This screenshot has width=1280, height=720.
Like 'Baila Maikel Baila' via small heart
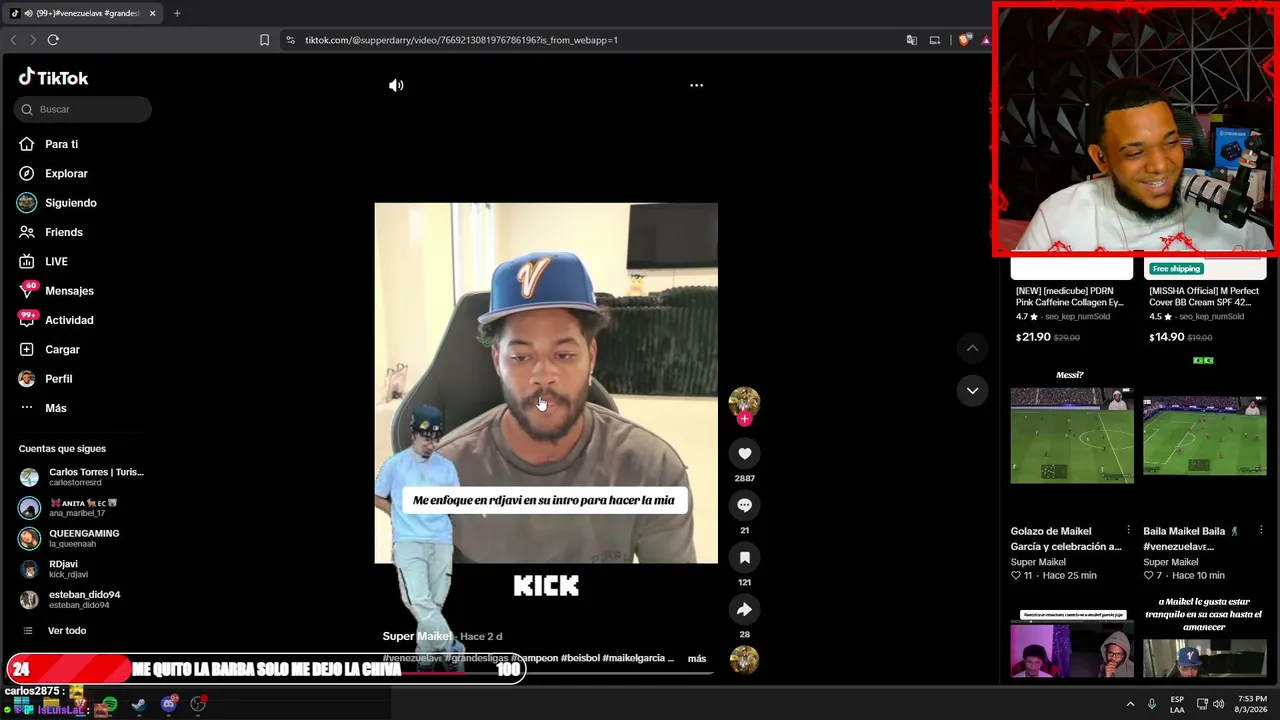point(1149,576)
